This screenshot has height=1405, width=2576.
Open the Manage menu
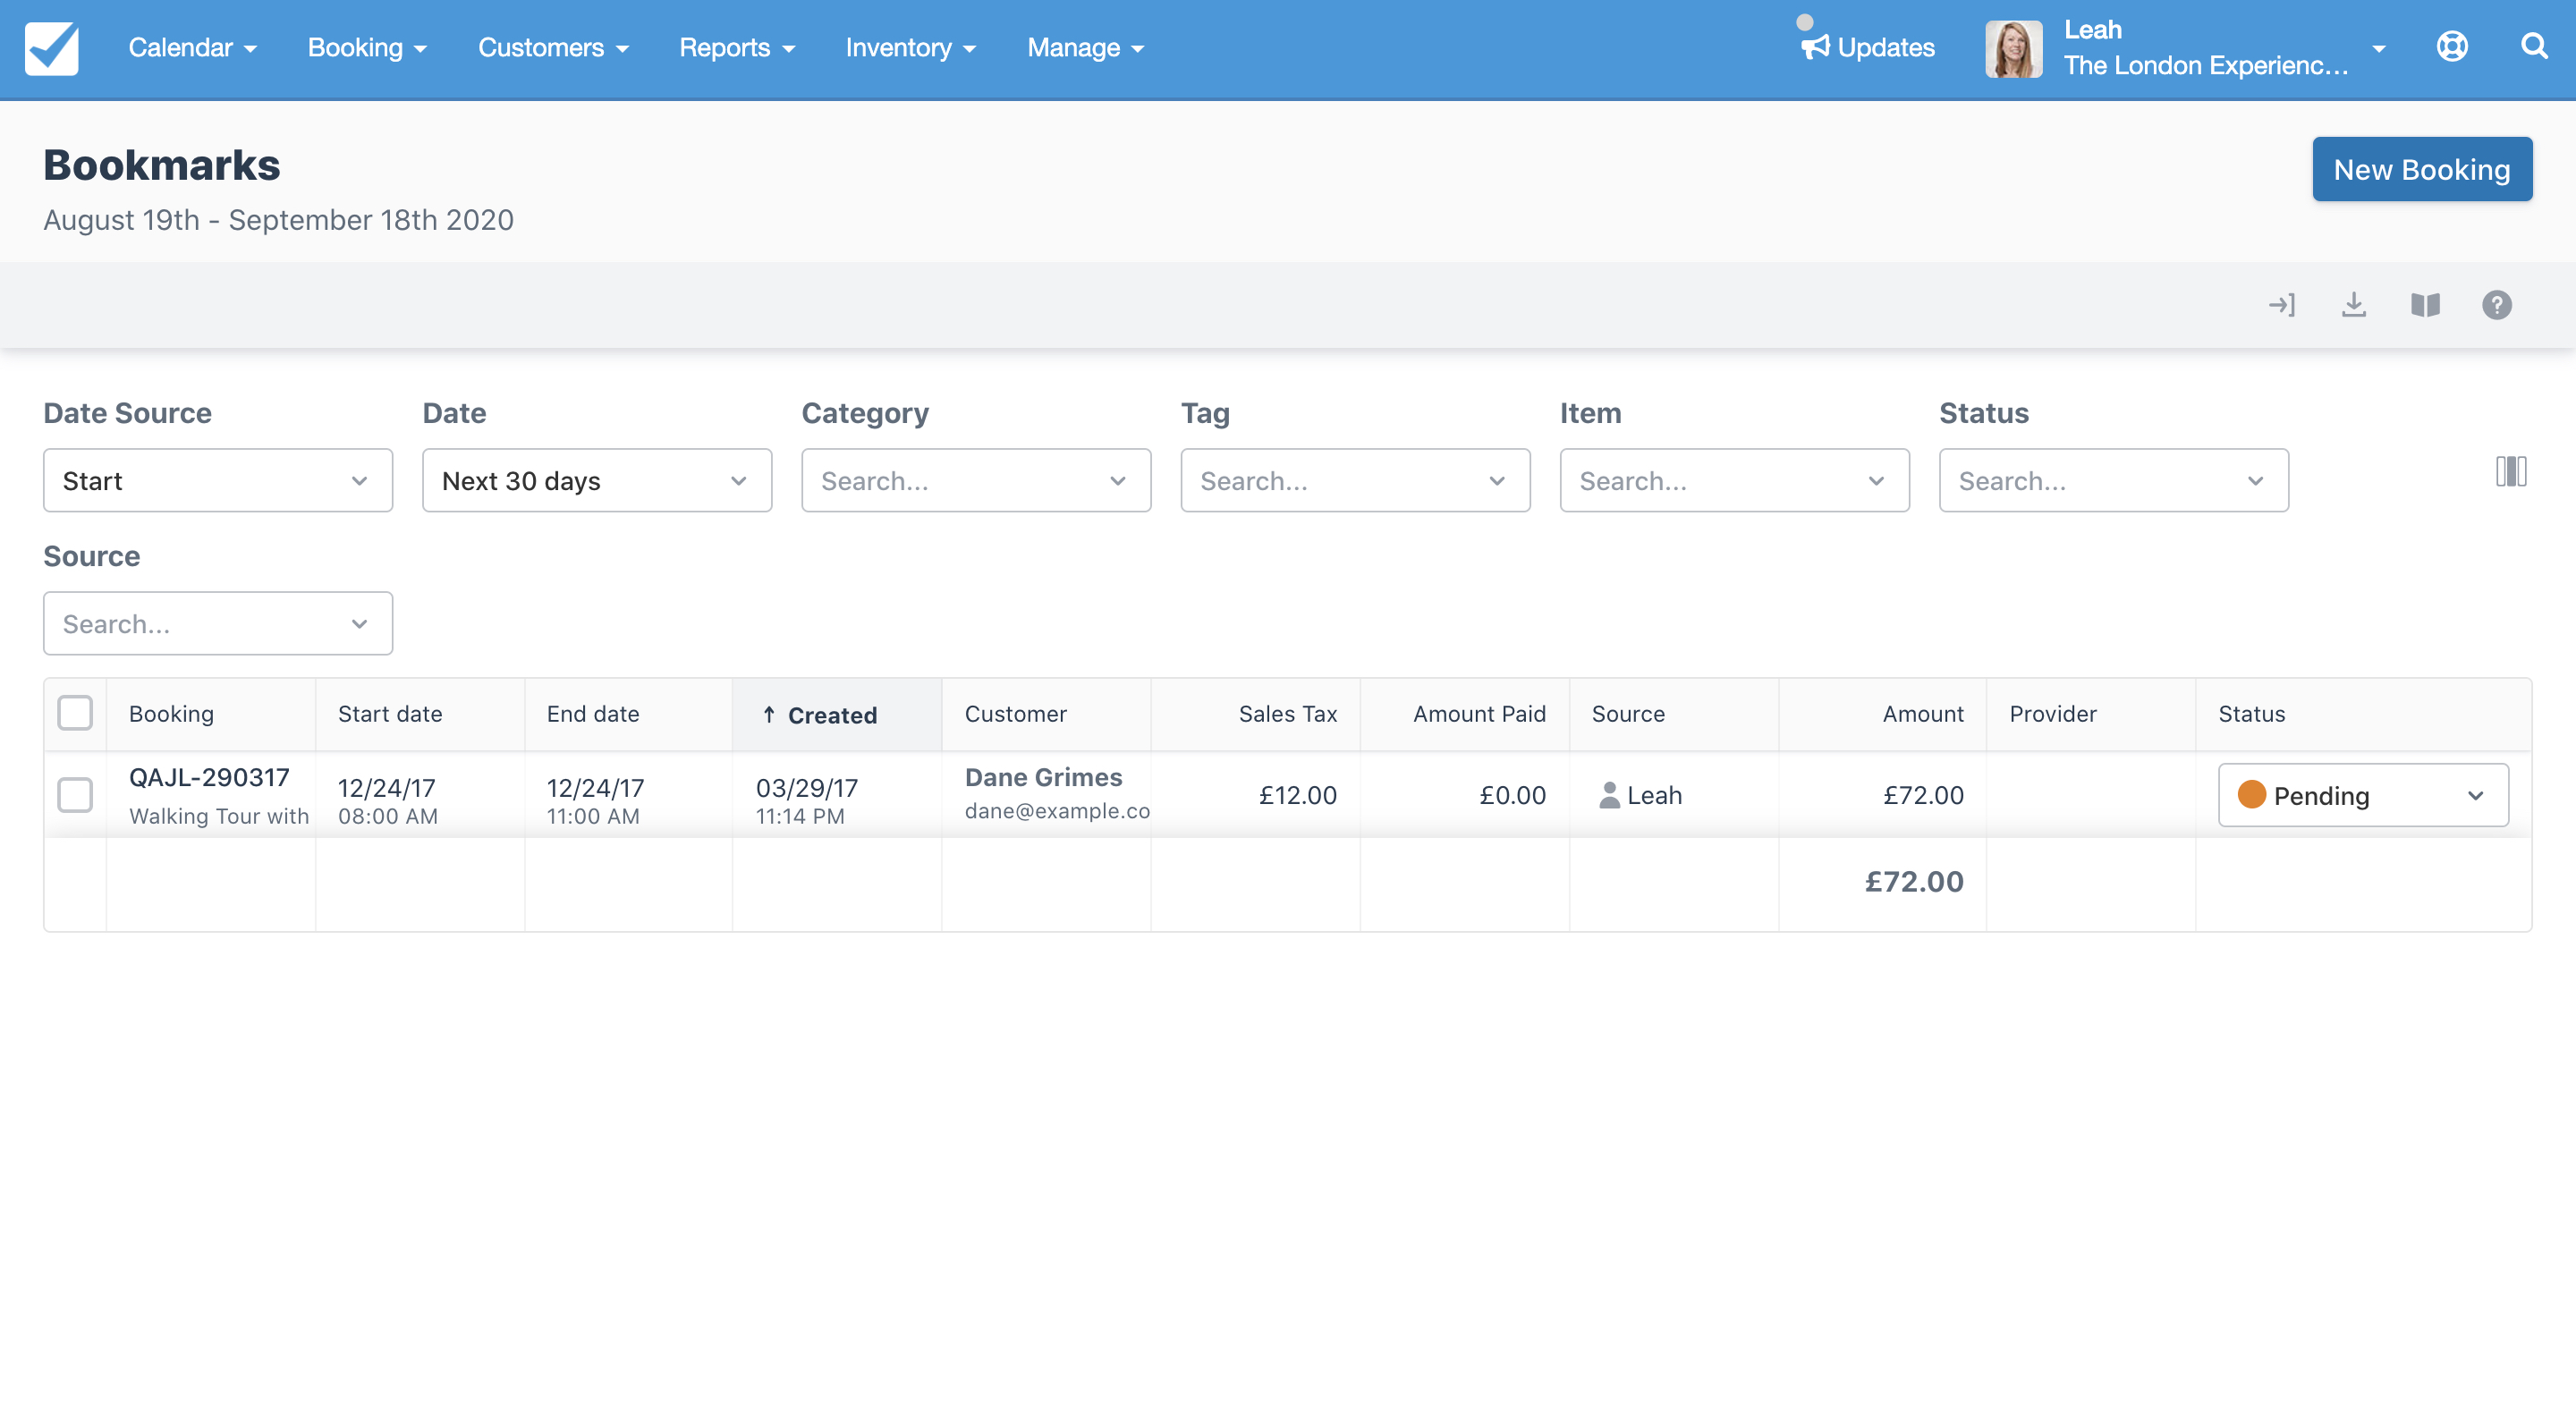(1085, 47)
